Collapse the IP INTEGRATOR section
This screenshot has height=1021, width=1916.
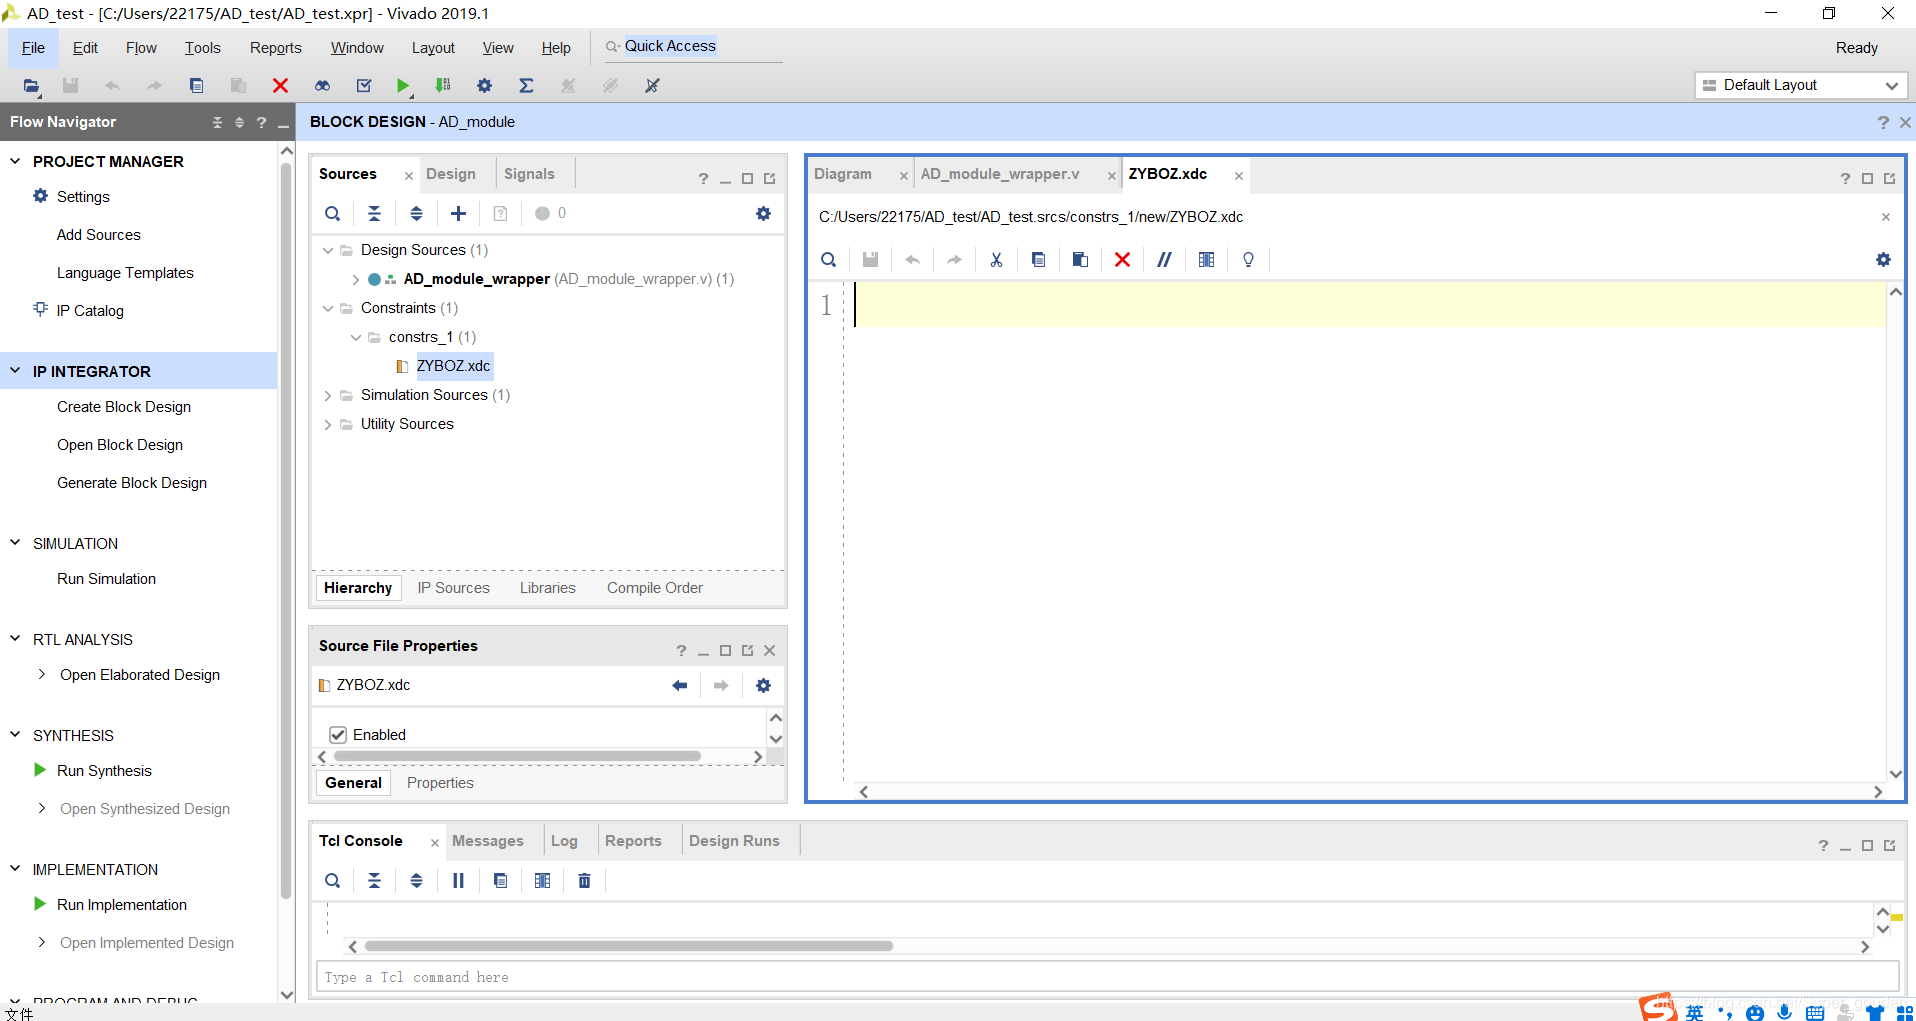[15, 371]
